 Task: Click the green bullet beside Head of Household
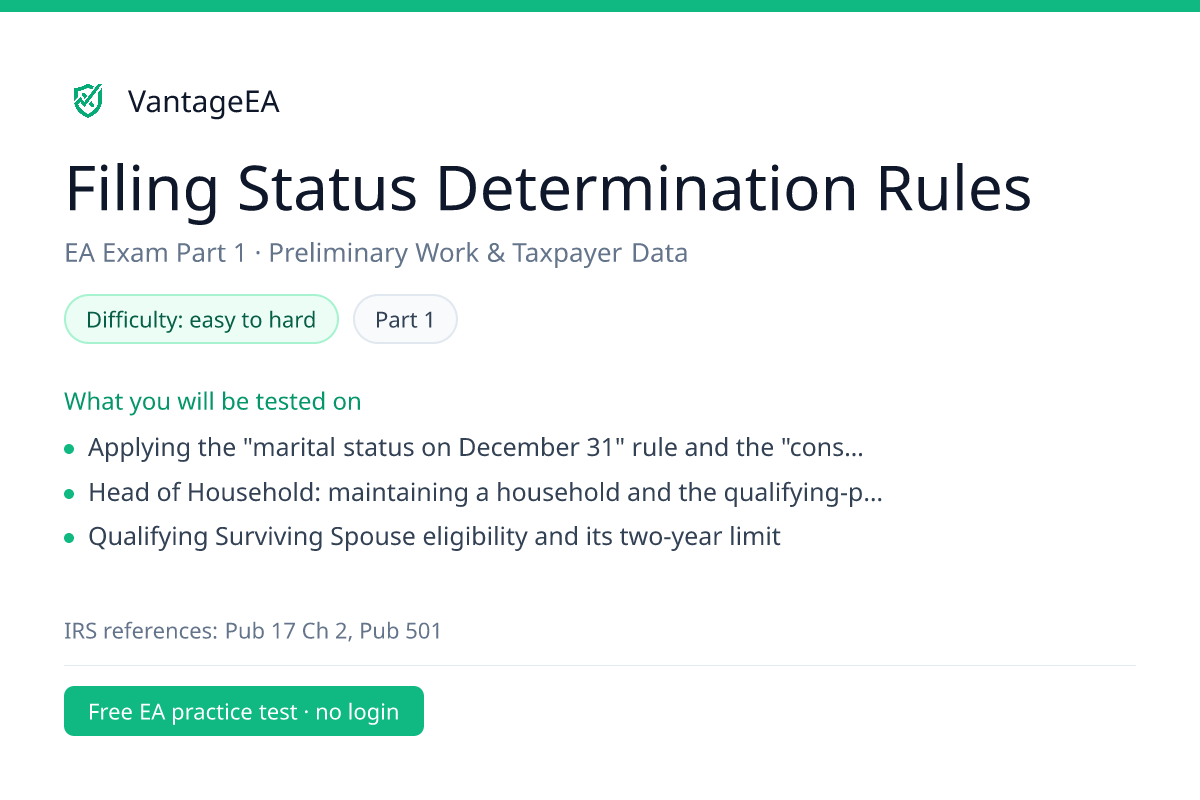click(69, 494)
